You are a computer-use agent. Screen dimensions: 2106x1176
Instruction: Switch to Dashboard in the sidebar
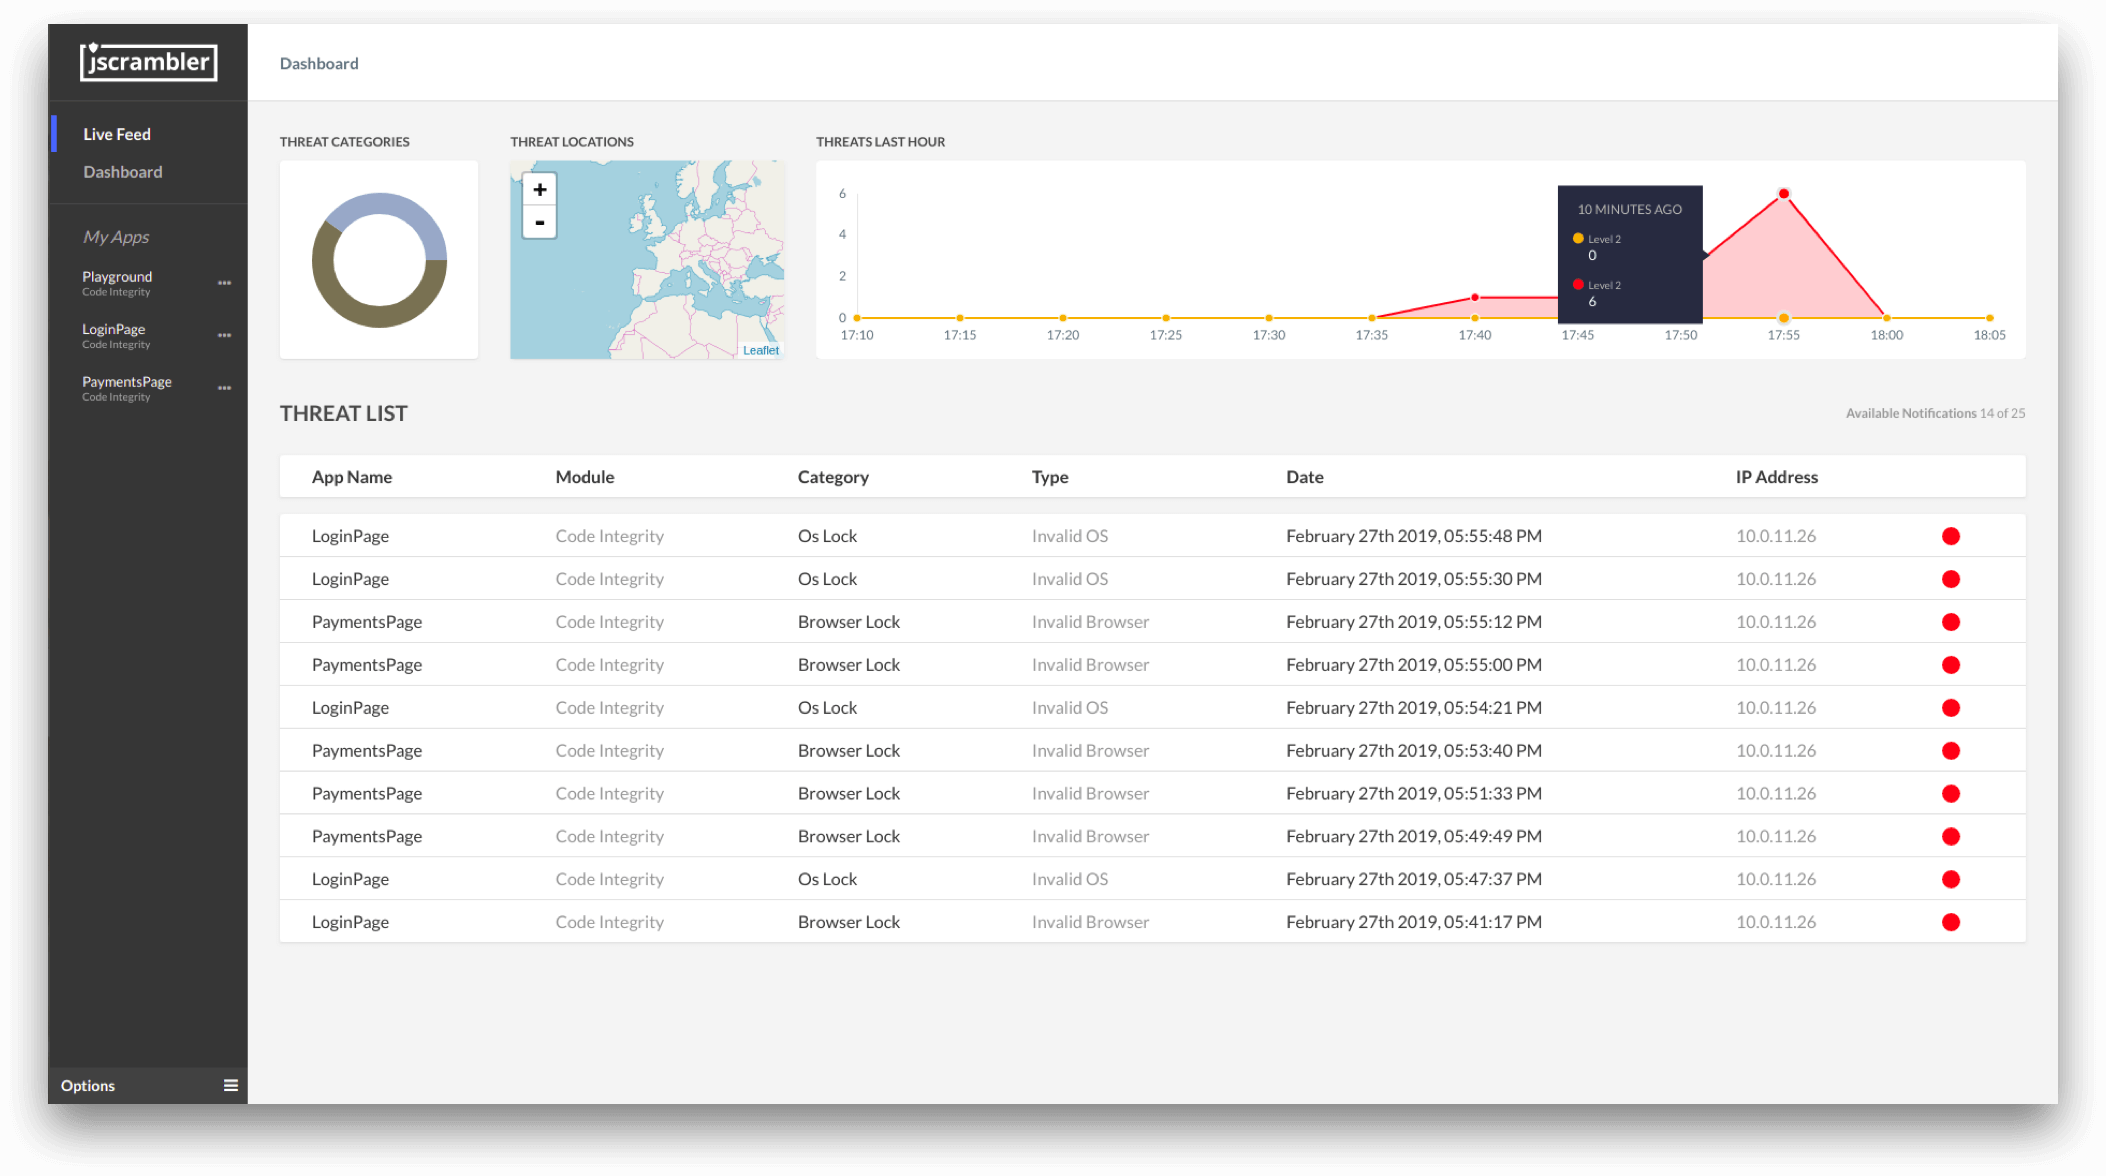122,171
